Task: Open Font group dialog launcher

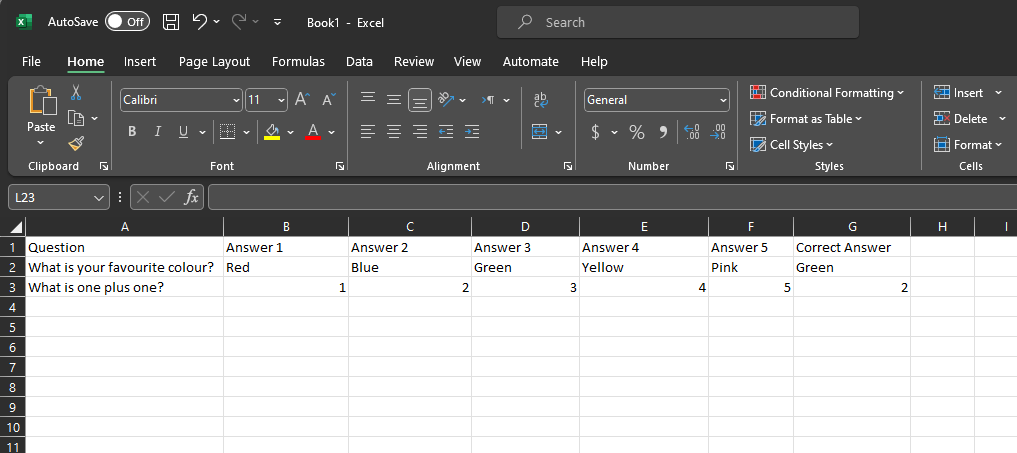Action: point(340,166)
